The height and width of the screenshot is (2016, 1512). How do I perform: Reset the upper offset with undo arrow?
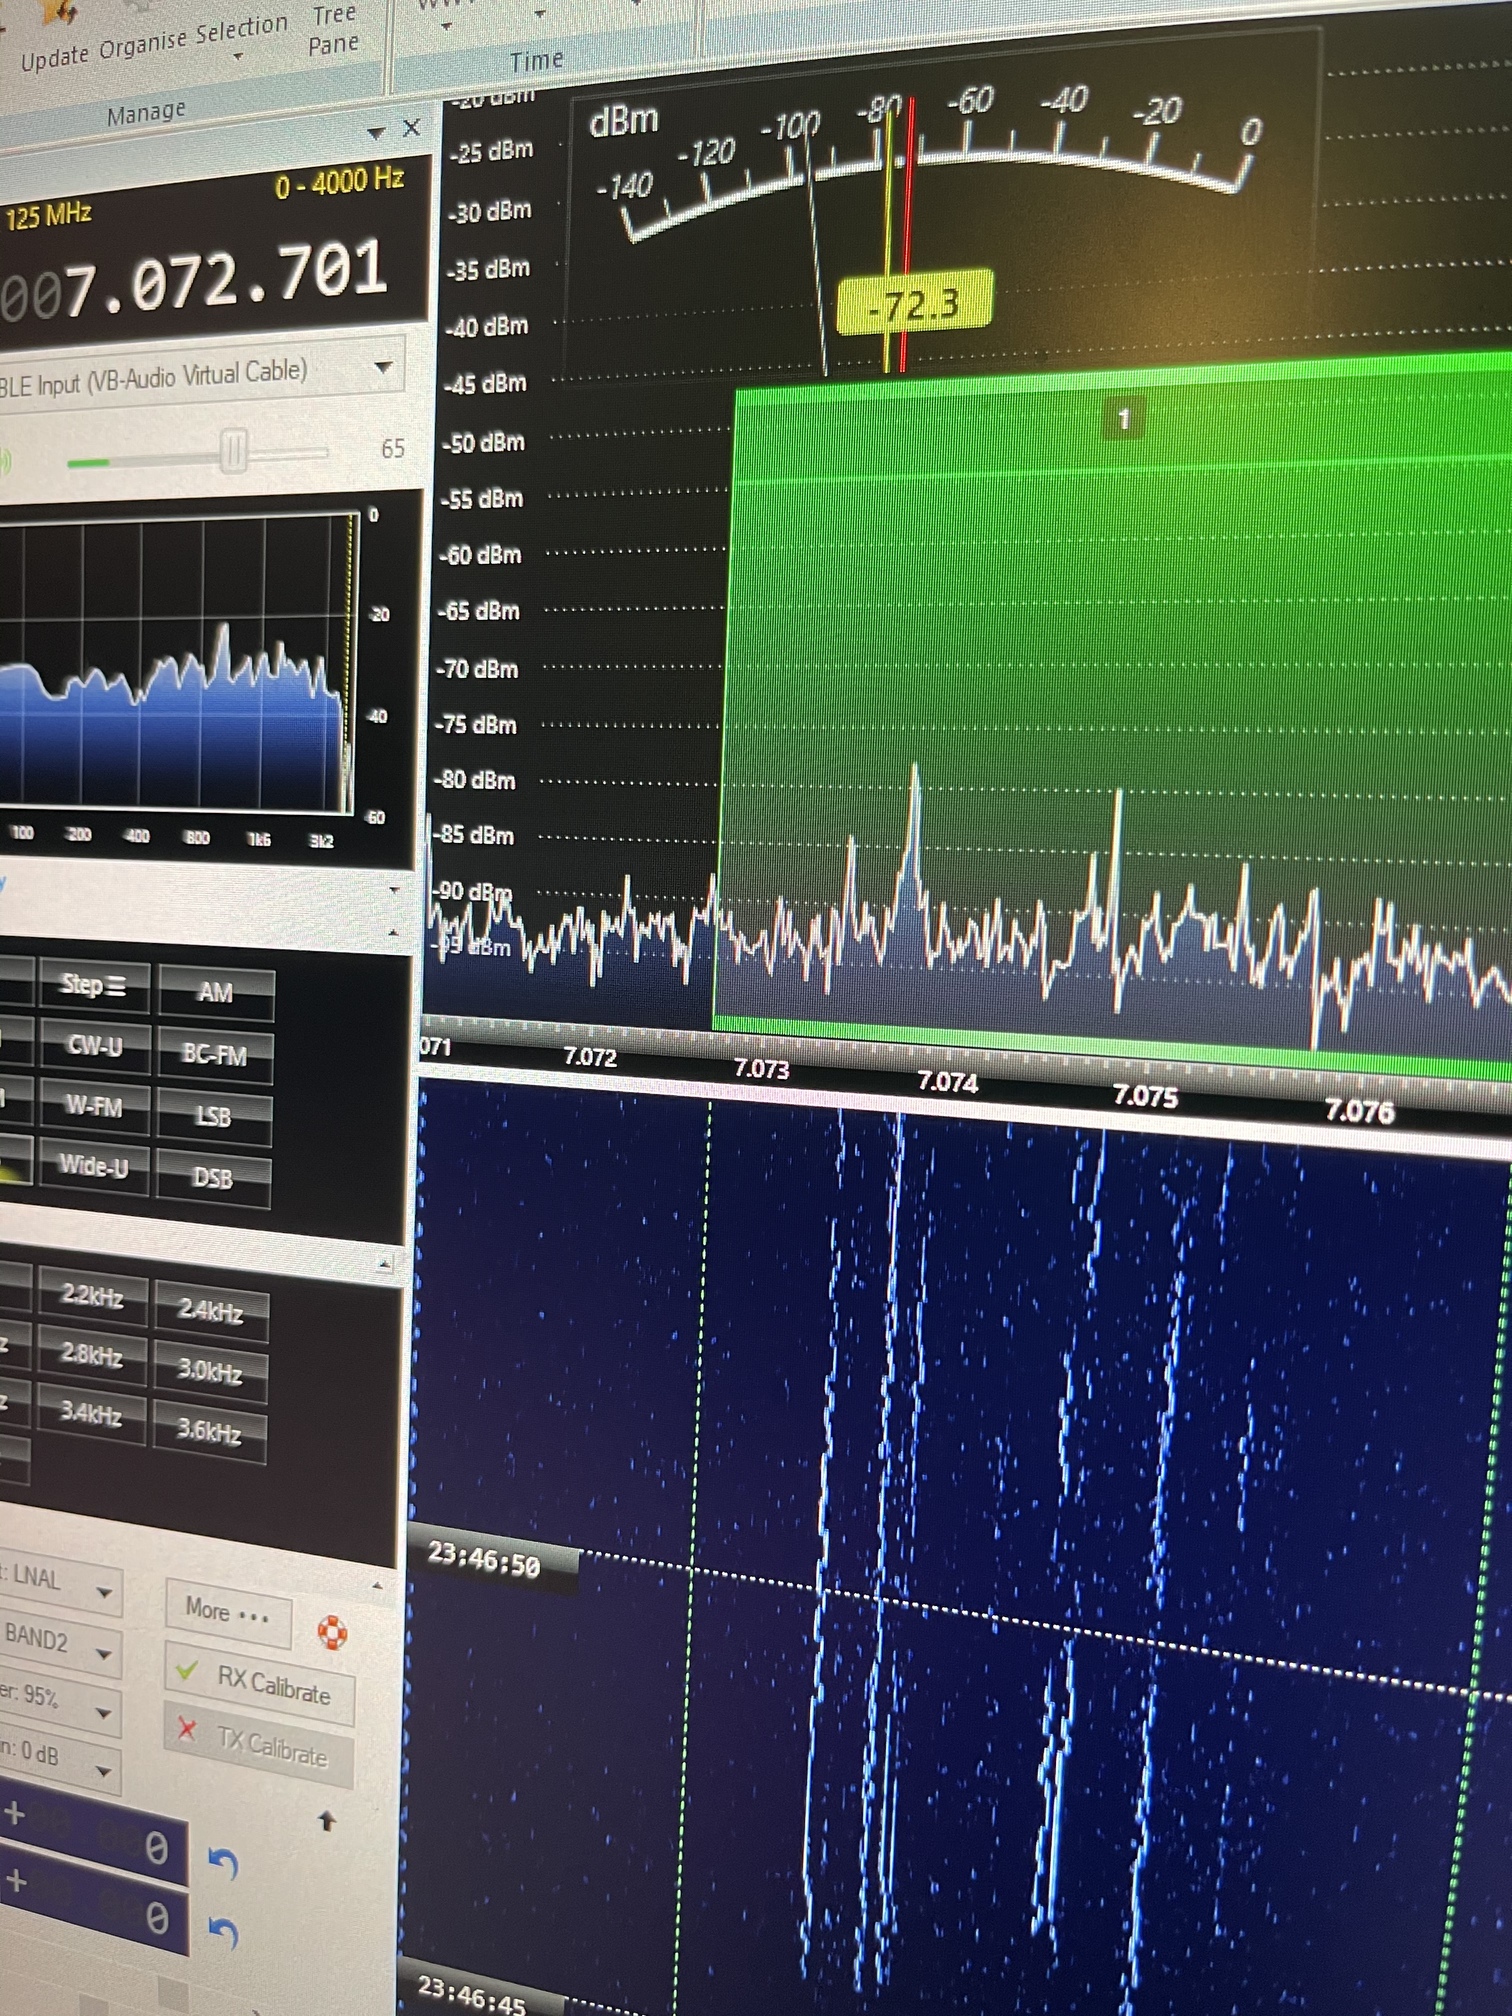(224, 1863)
